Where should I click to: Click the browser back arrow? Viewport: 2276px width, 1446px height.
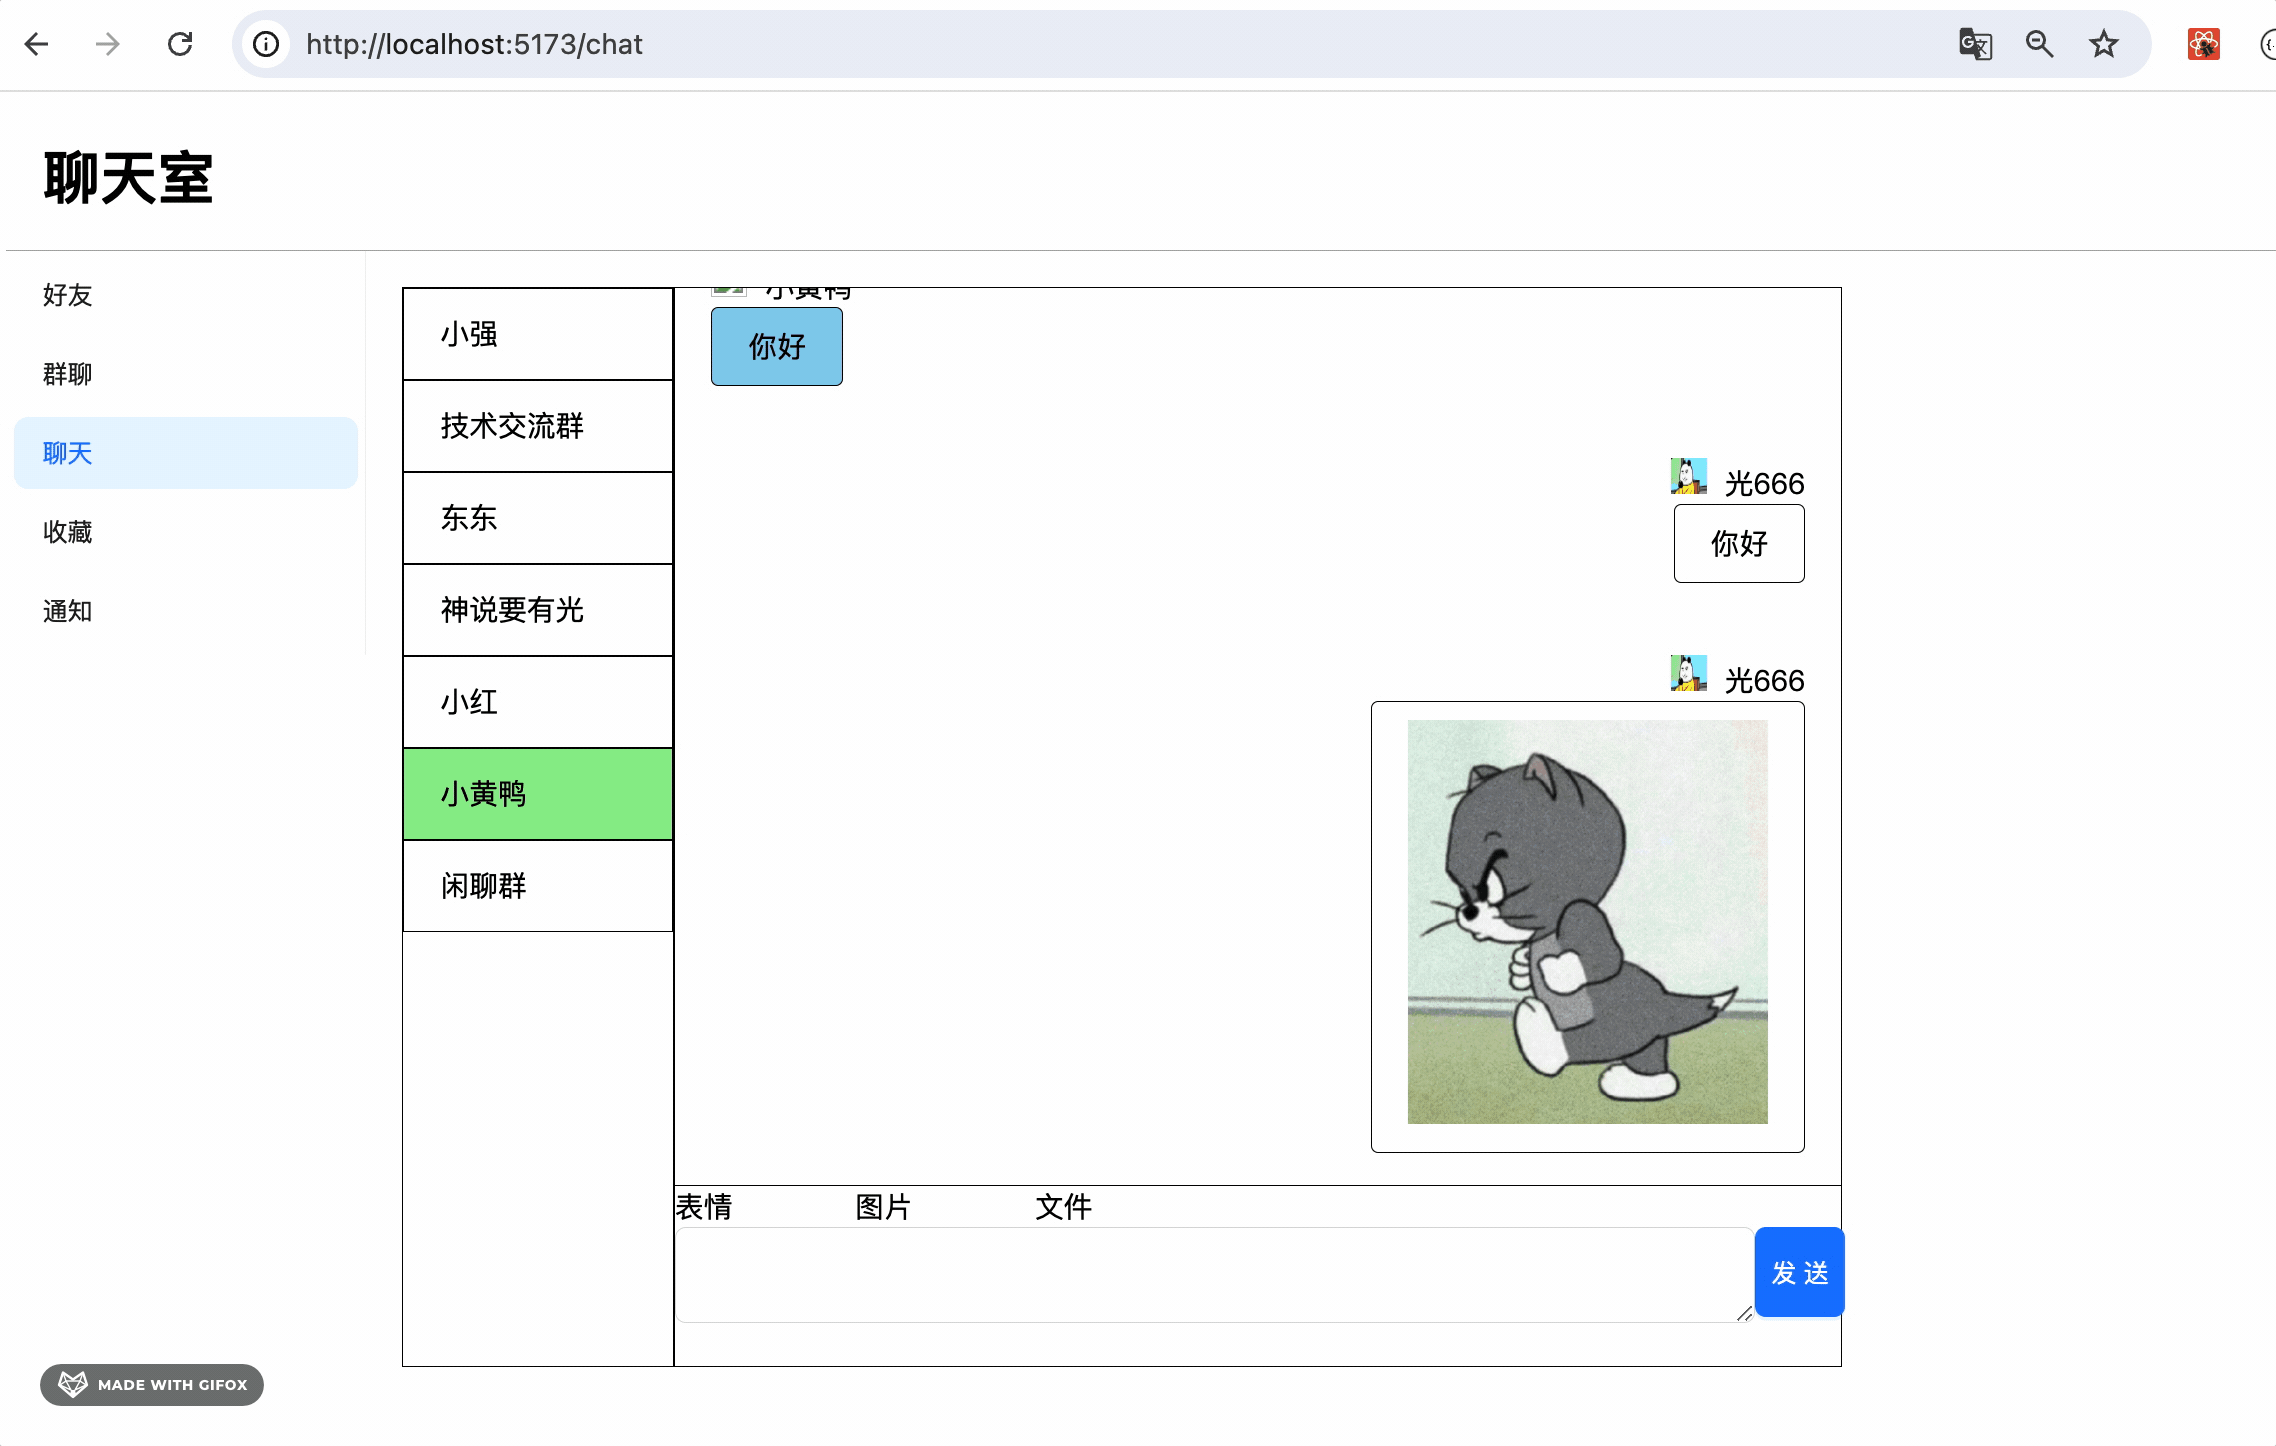(37, 44)
